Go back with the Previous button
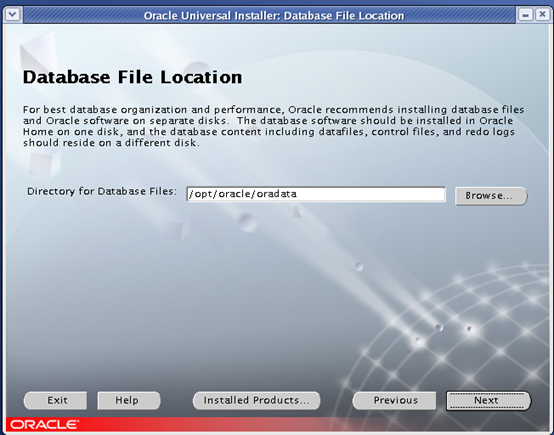 395,400
